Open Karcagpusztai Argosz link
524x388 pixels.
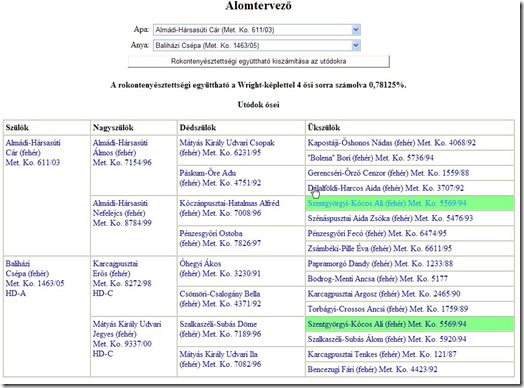384,294
